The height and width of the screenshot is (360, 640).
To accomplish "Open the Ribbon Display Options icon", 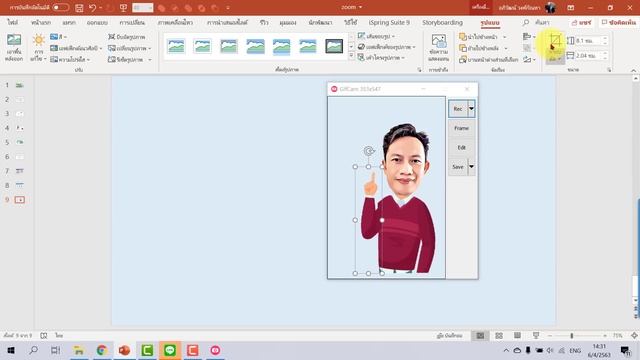I will tap(571, 8).
